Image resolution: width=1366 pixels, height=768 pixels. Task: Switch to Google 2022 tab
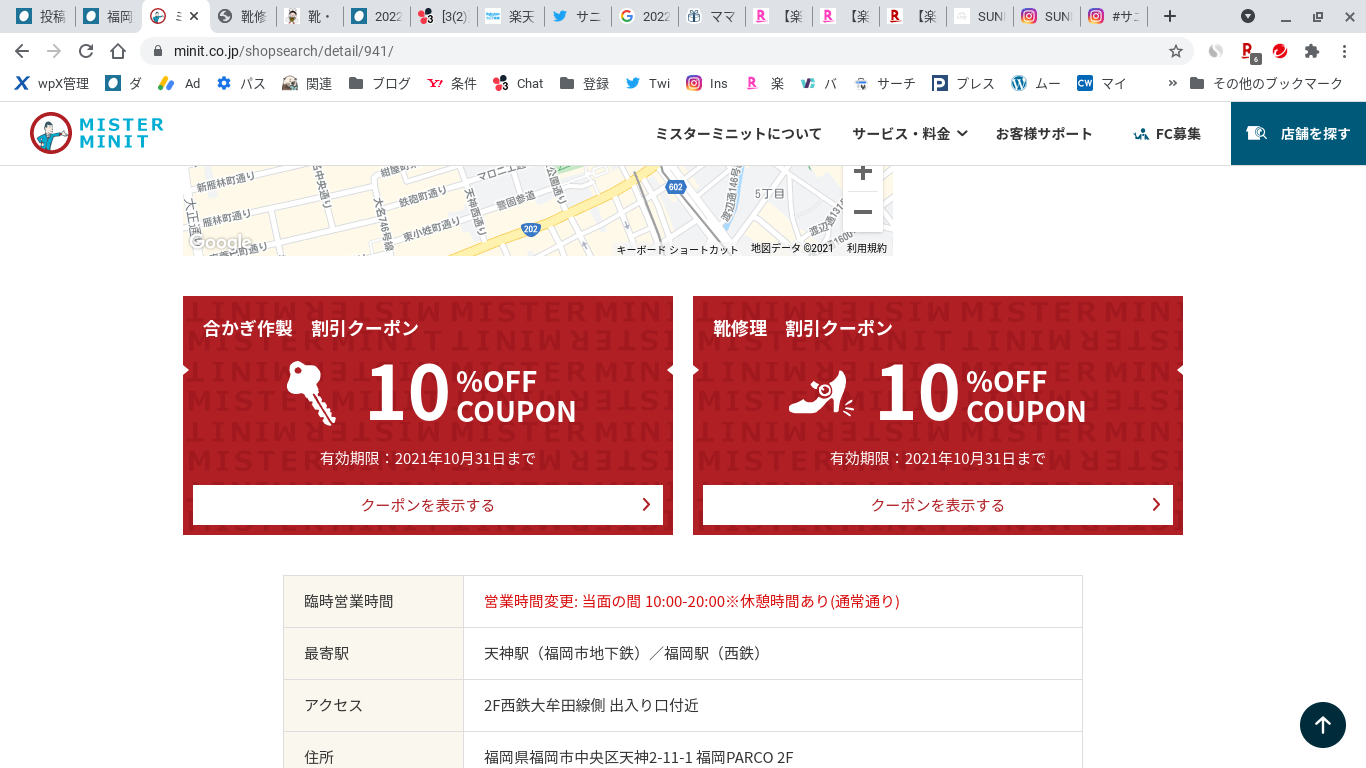pos(644,16)
